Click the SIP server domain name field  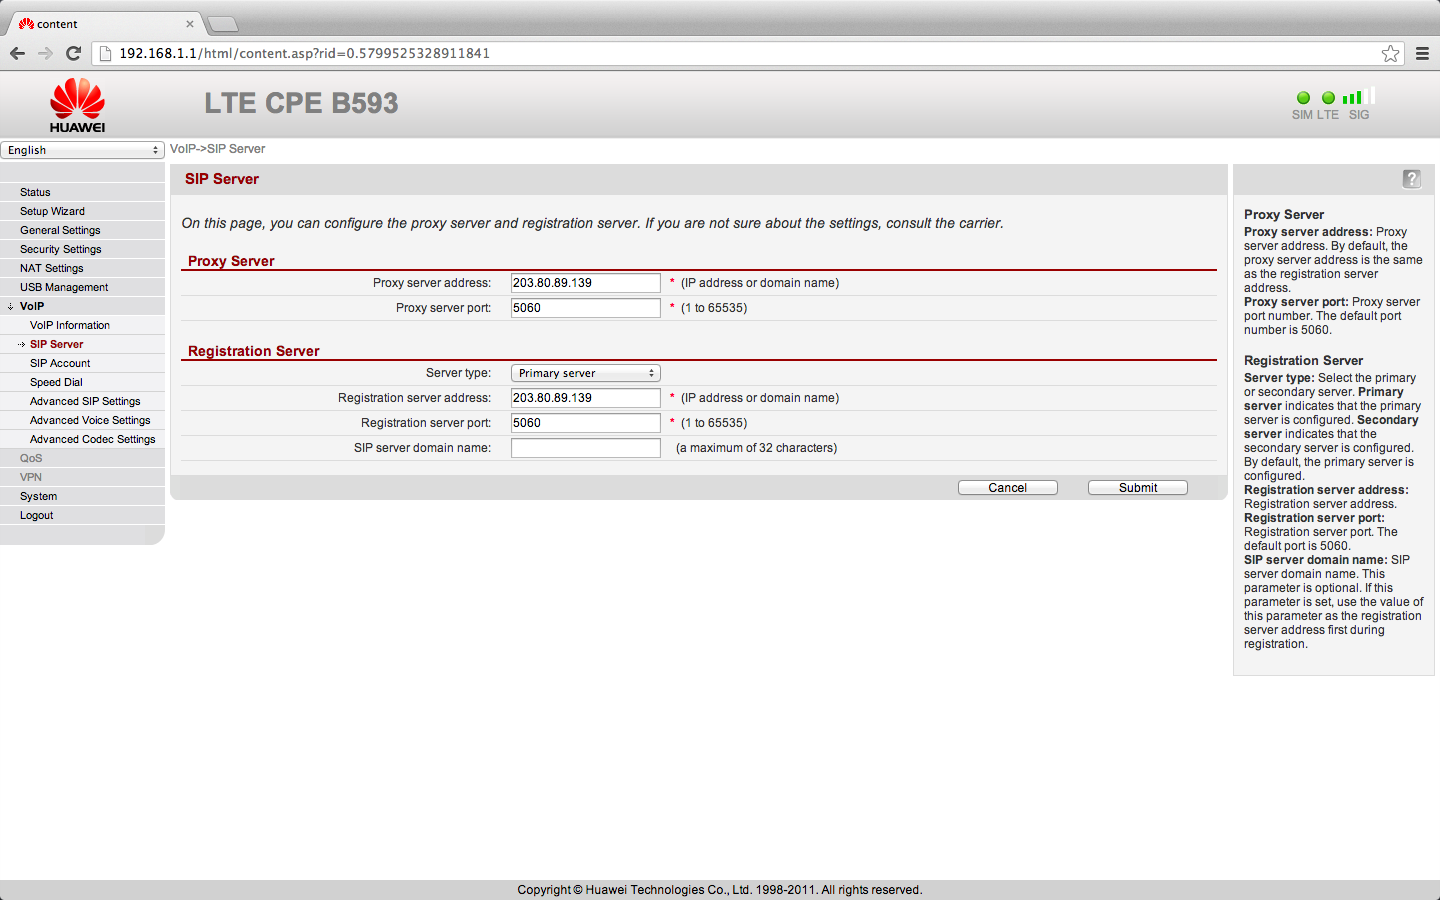pos(586,448)
